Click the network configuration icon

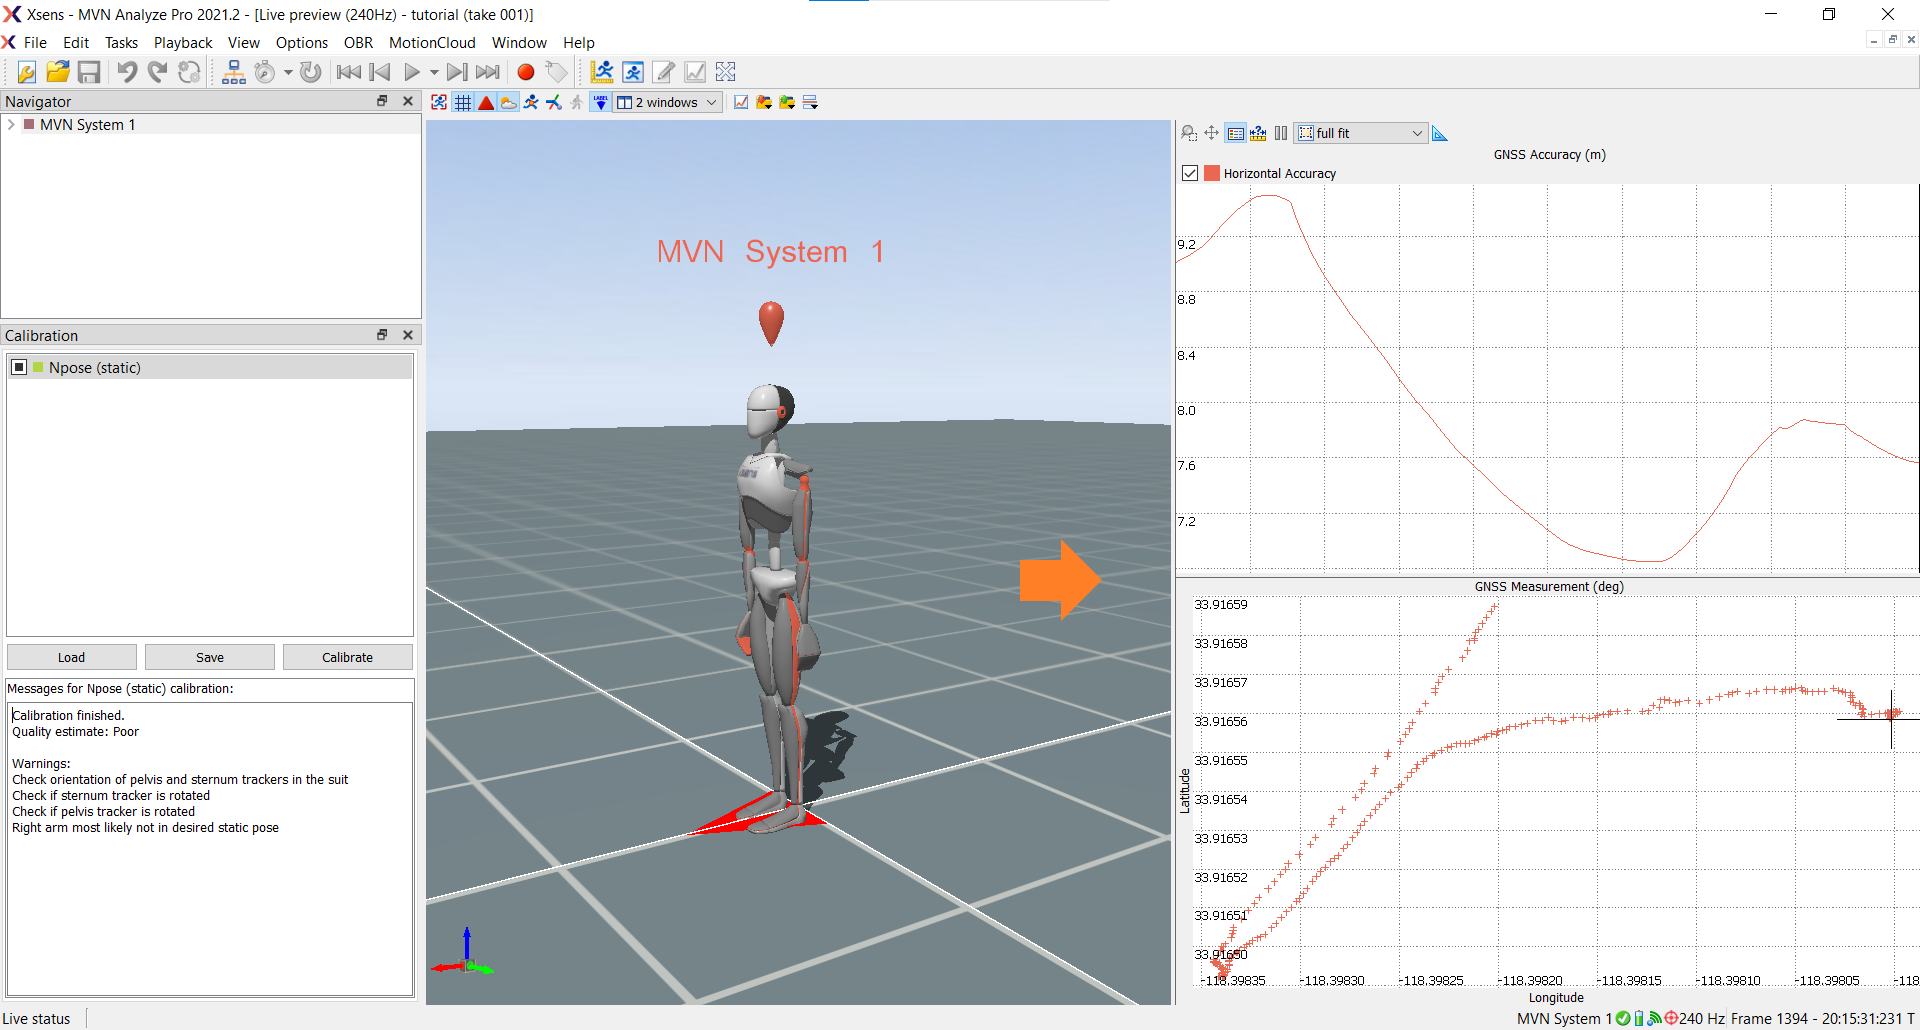click(x=233, y=72)
